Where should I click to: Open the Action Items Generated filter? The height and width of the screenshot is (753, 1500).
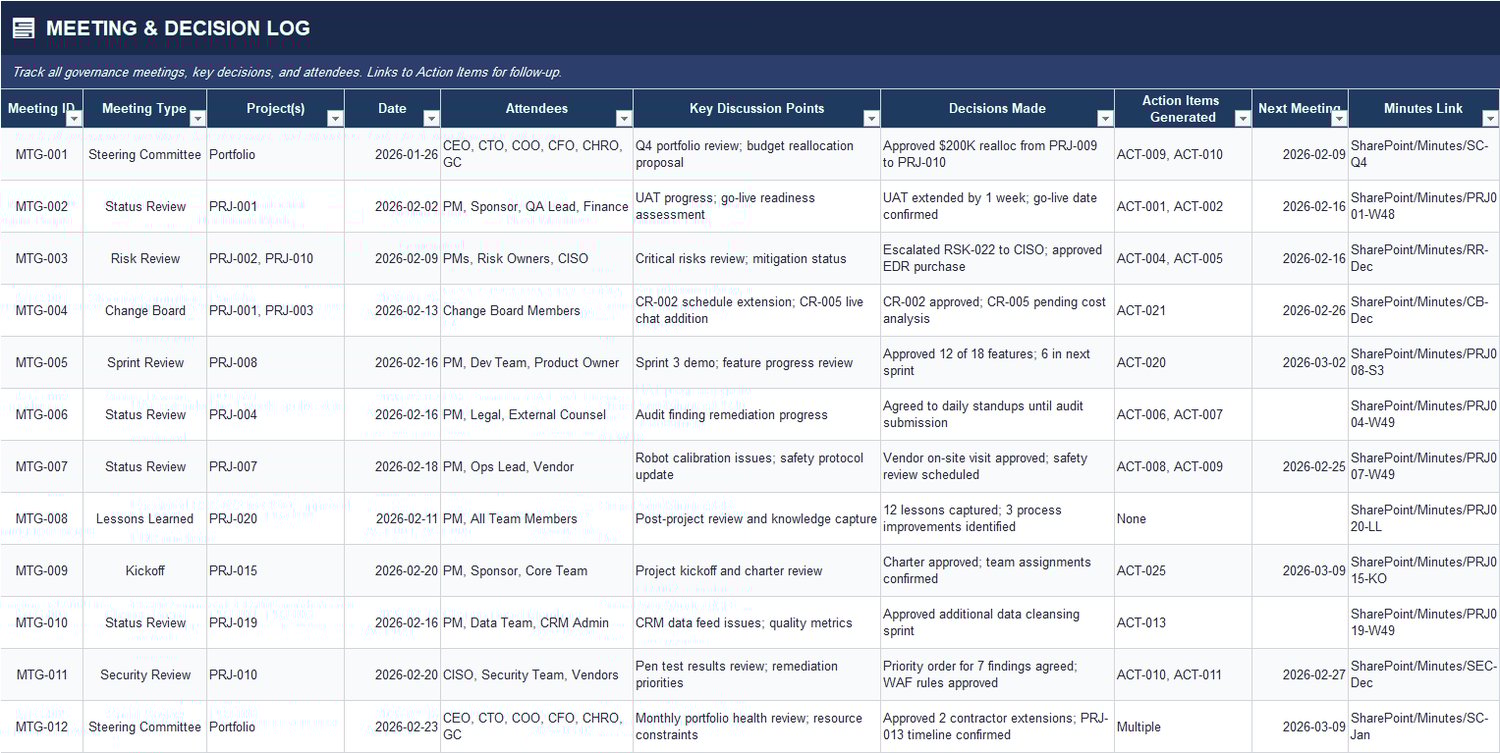tap(1241, 117)
